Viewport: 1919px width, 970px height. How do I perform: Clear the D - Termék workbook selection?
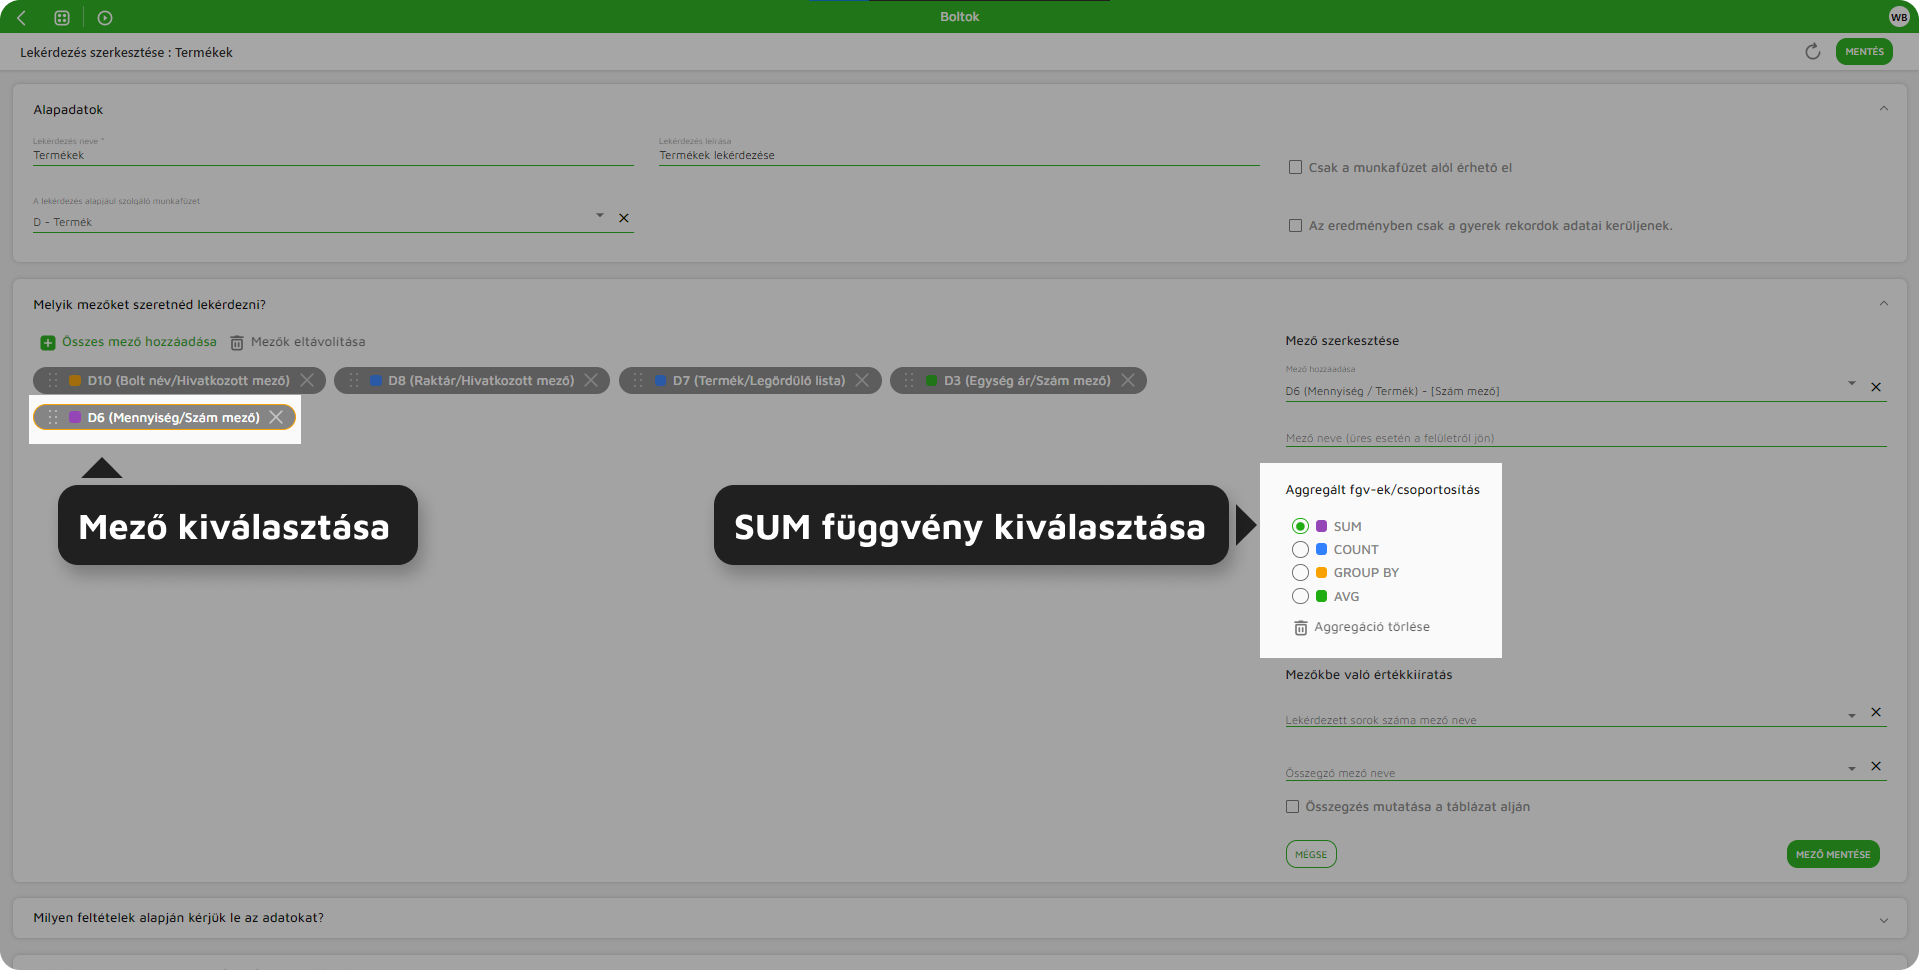[624, 218]
